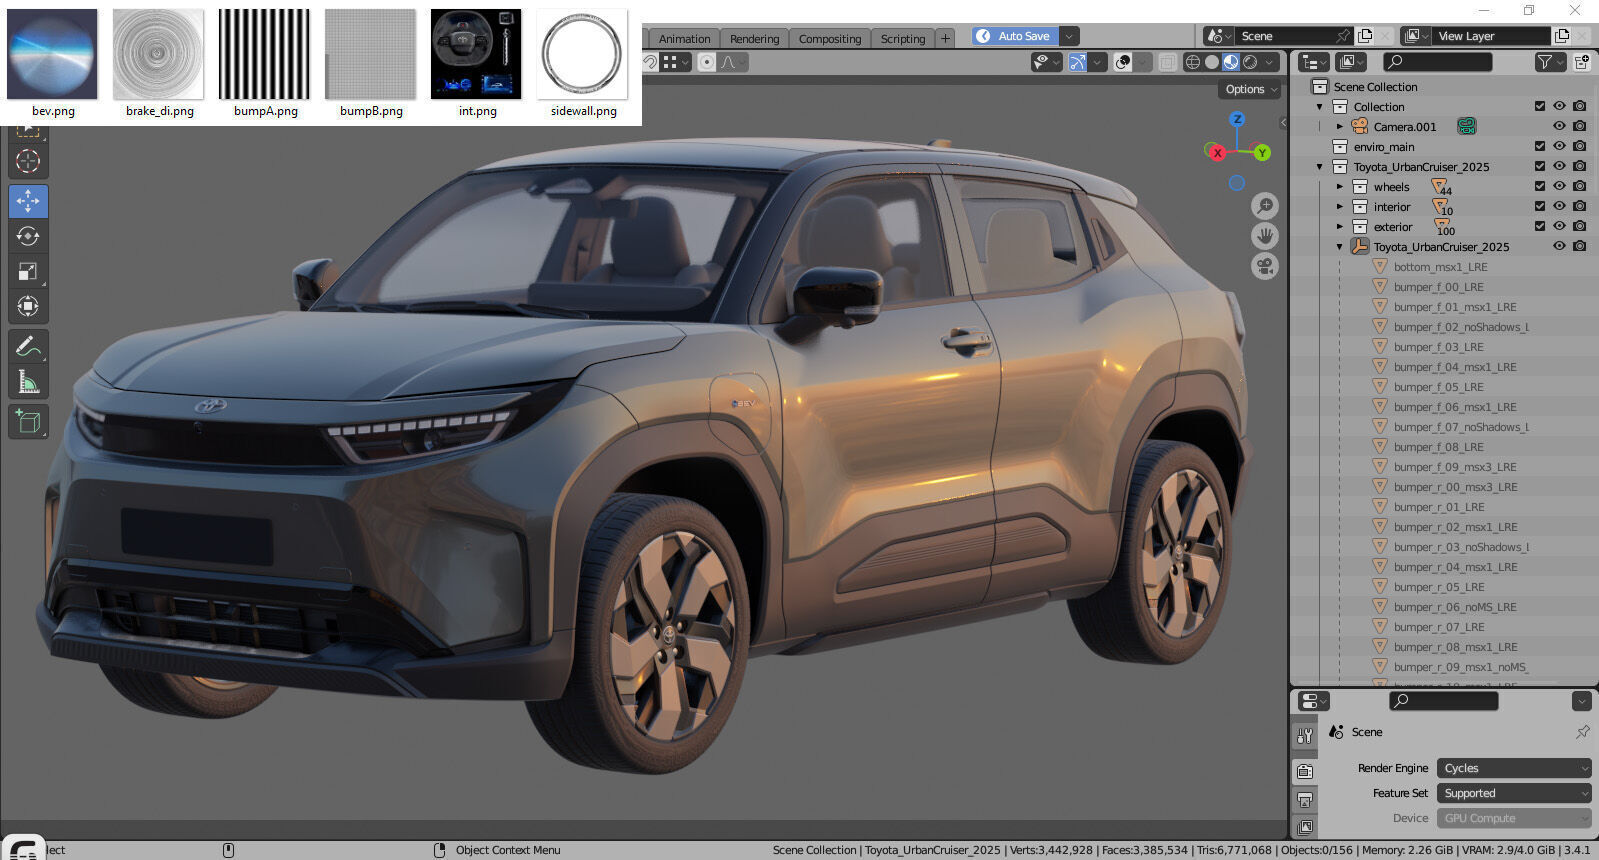The height and width of the screenshot is (860, 1599).
Task: Activate the Scale tool
Action: [x=28, y=271]
